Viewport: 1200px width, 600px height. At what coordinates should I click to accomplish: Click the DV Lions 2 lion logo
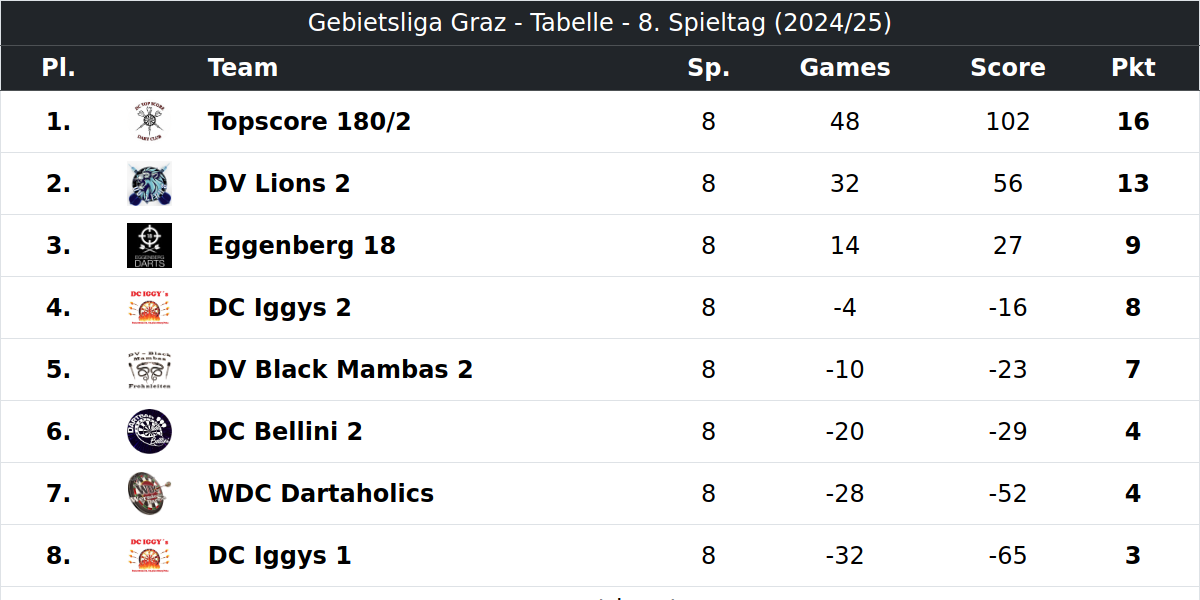[149, 184]
